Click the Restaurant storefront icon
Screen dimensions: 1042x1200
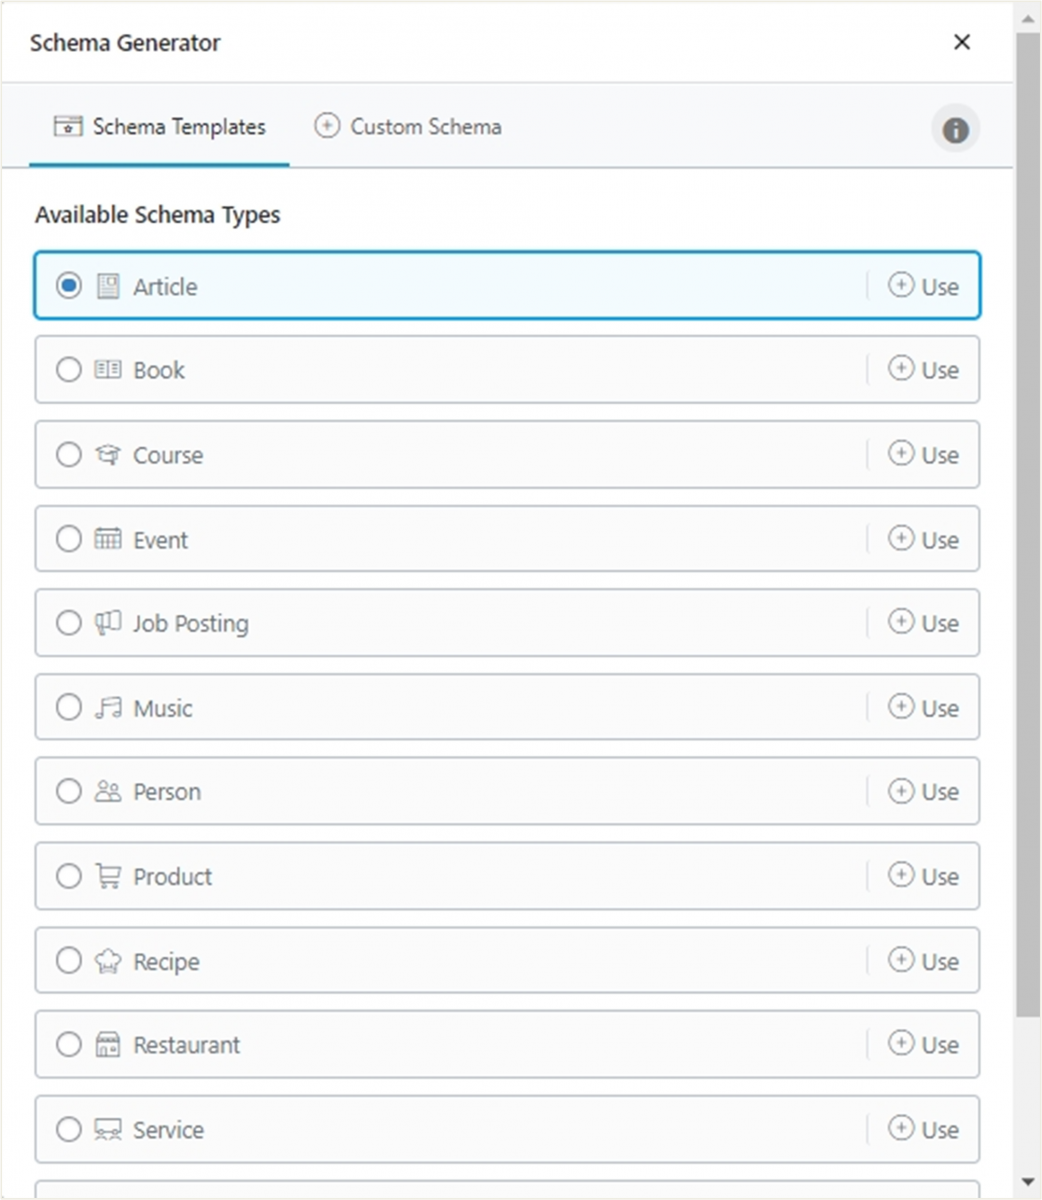[108, 1045]
